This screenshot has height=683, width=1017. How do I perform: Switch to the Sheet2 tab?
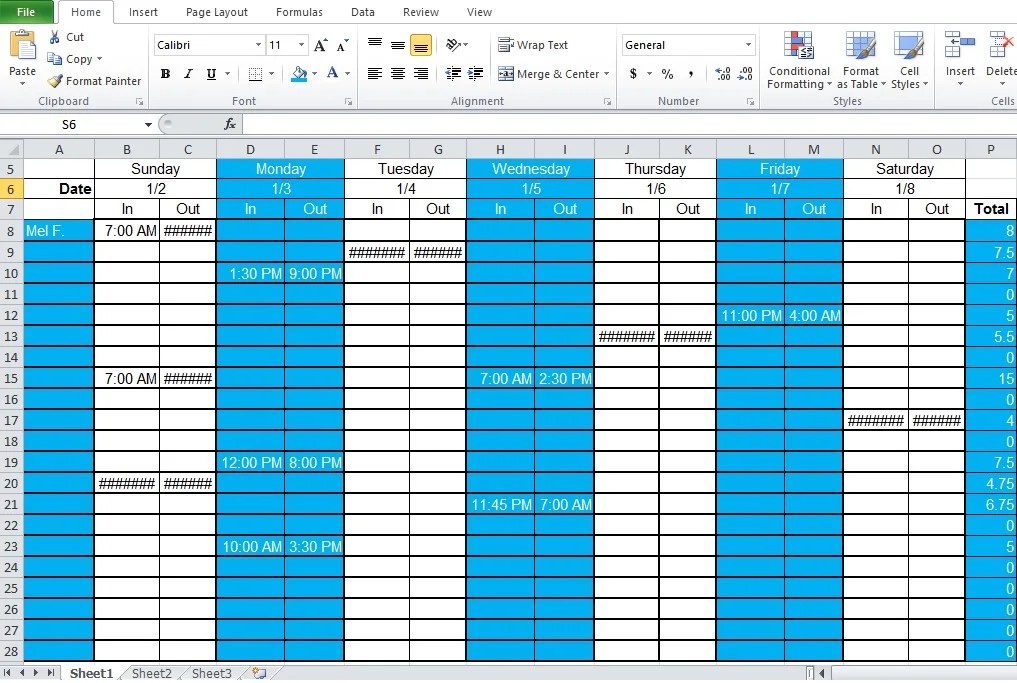[x=152, y=673]
